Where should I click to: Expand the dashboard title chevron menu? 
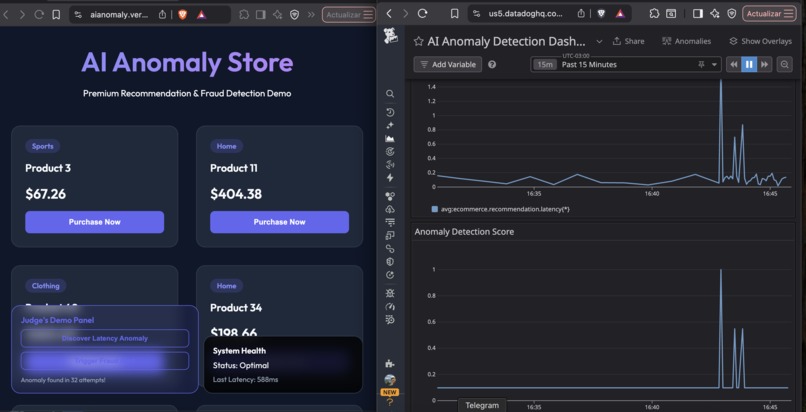click(599, 41)
